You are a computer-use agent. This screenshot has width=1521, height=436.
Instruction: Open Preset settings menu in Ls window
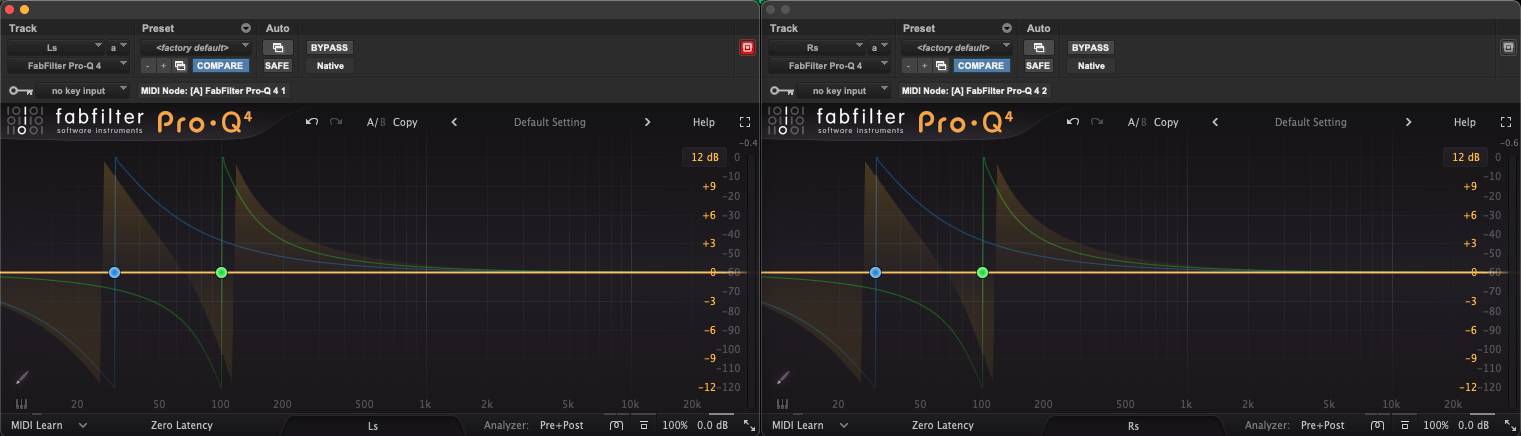coord(246,29)
